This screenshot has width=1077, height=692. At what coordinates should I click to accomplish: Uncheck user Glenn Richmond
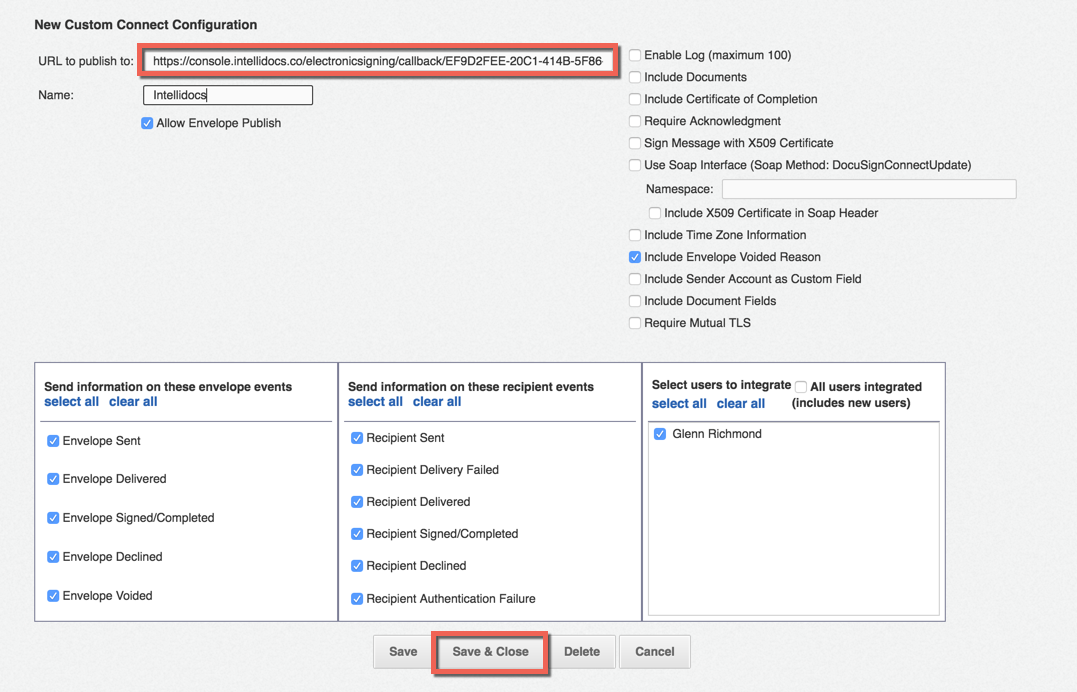point(660,434)
